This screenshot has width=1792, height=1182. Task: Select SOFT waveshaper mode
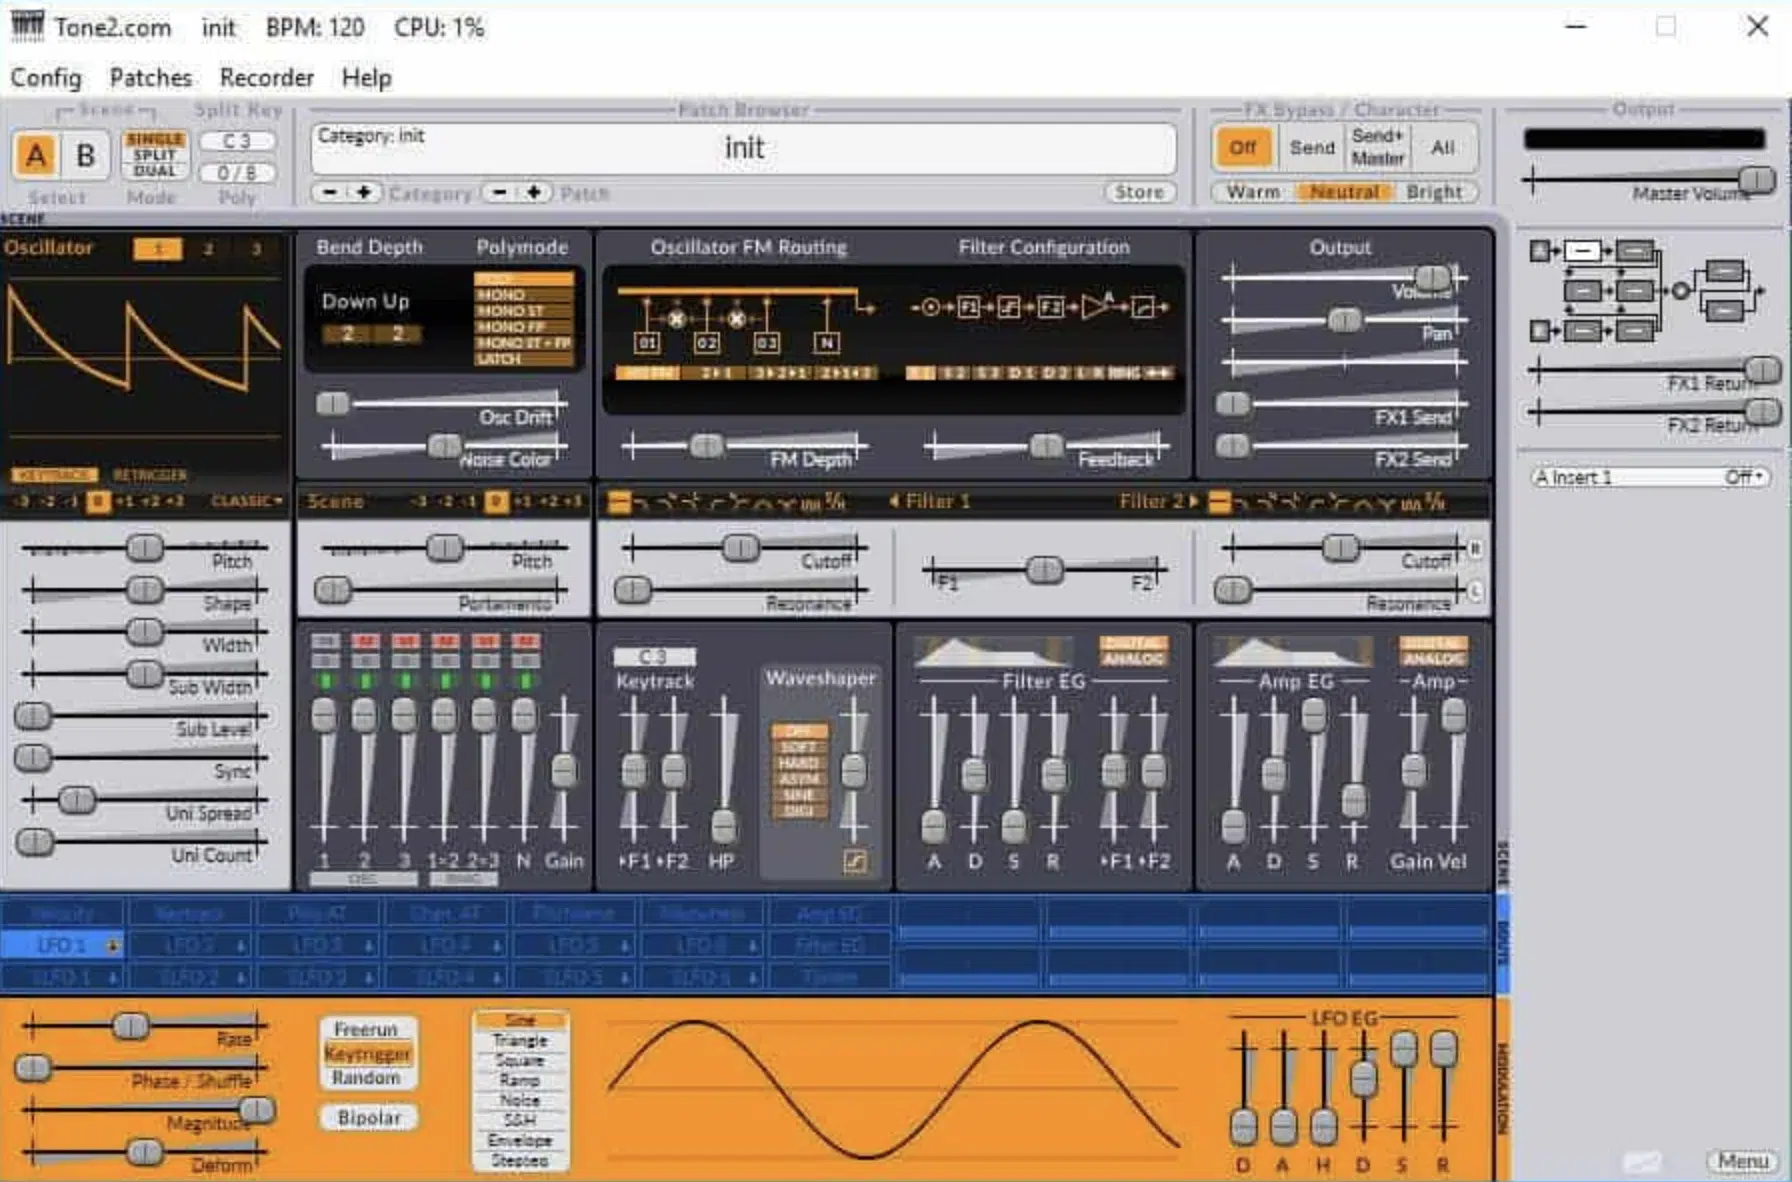[x=799, y=747]
